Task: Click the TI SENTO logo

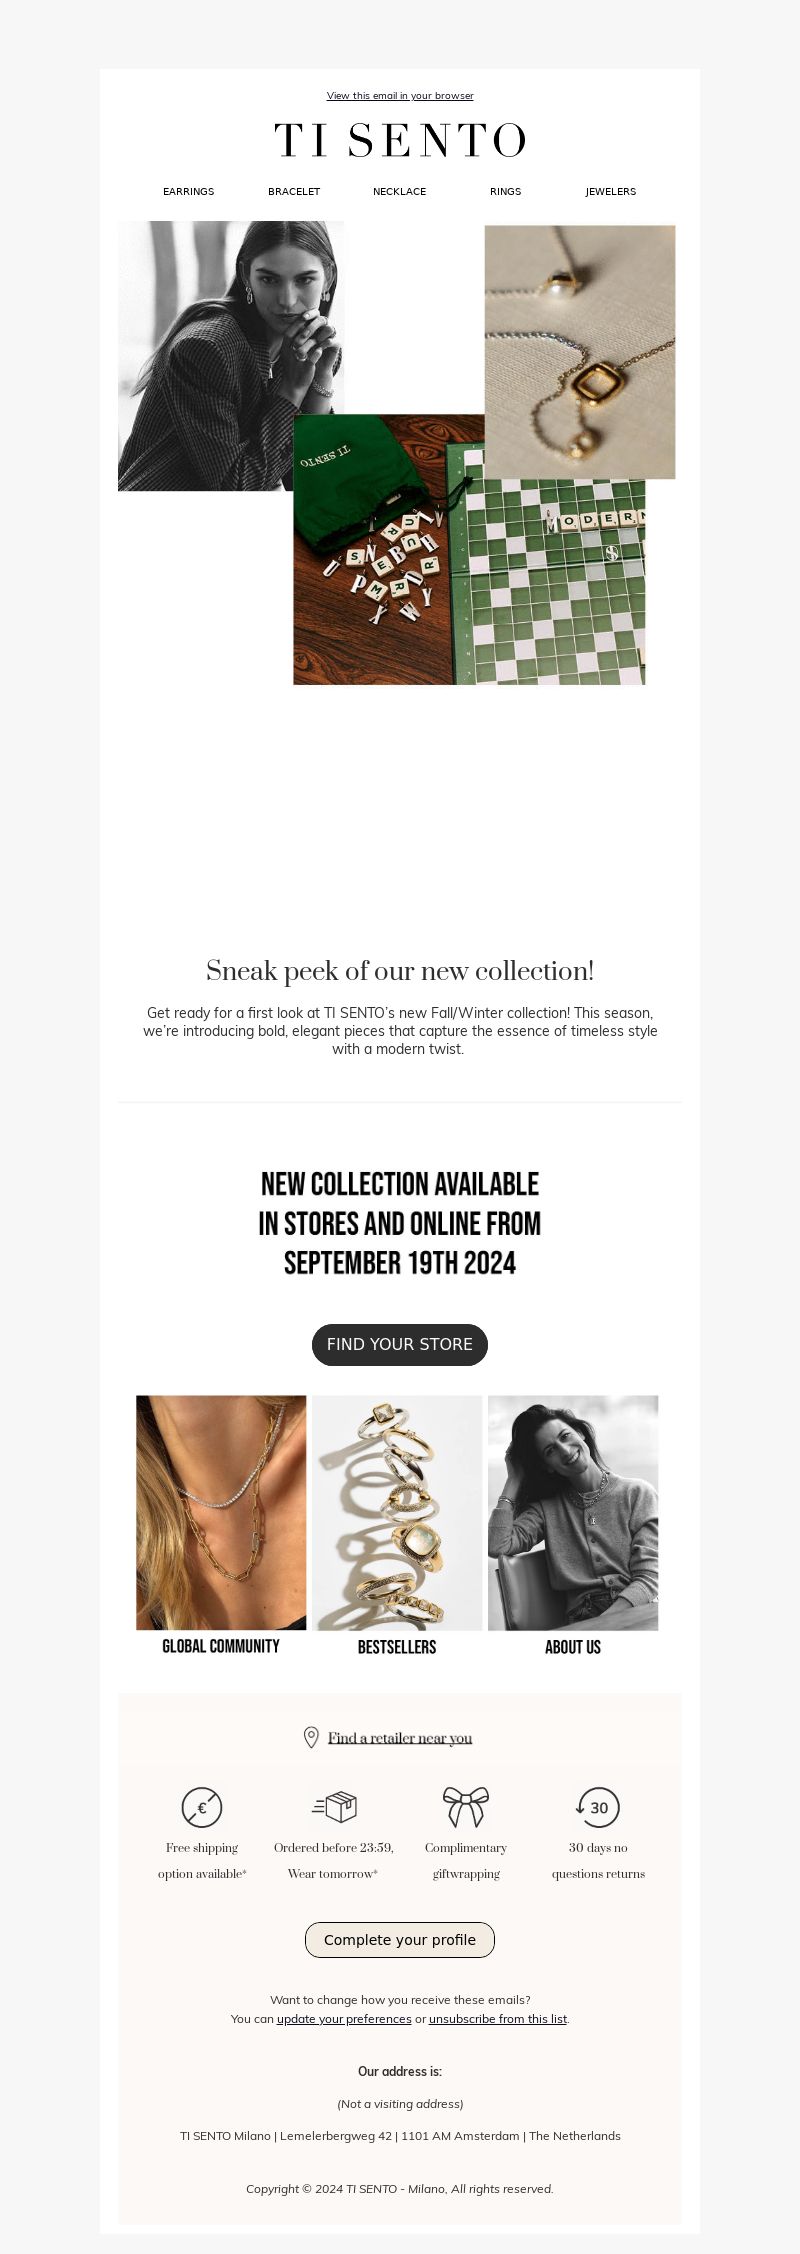Action: [x=400, y=141]
